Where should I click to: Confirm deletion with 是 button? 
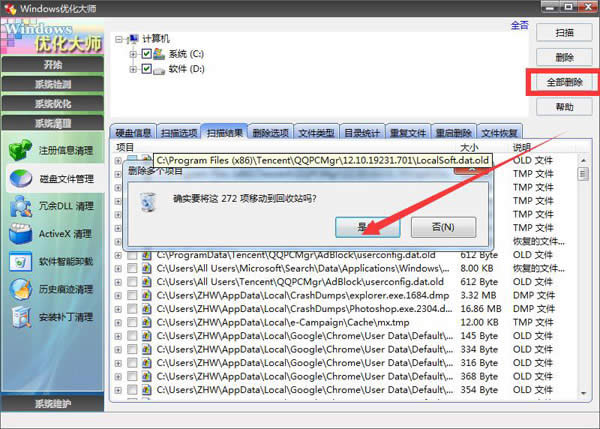point(368,227)
